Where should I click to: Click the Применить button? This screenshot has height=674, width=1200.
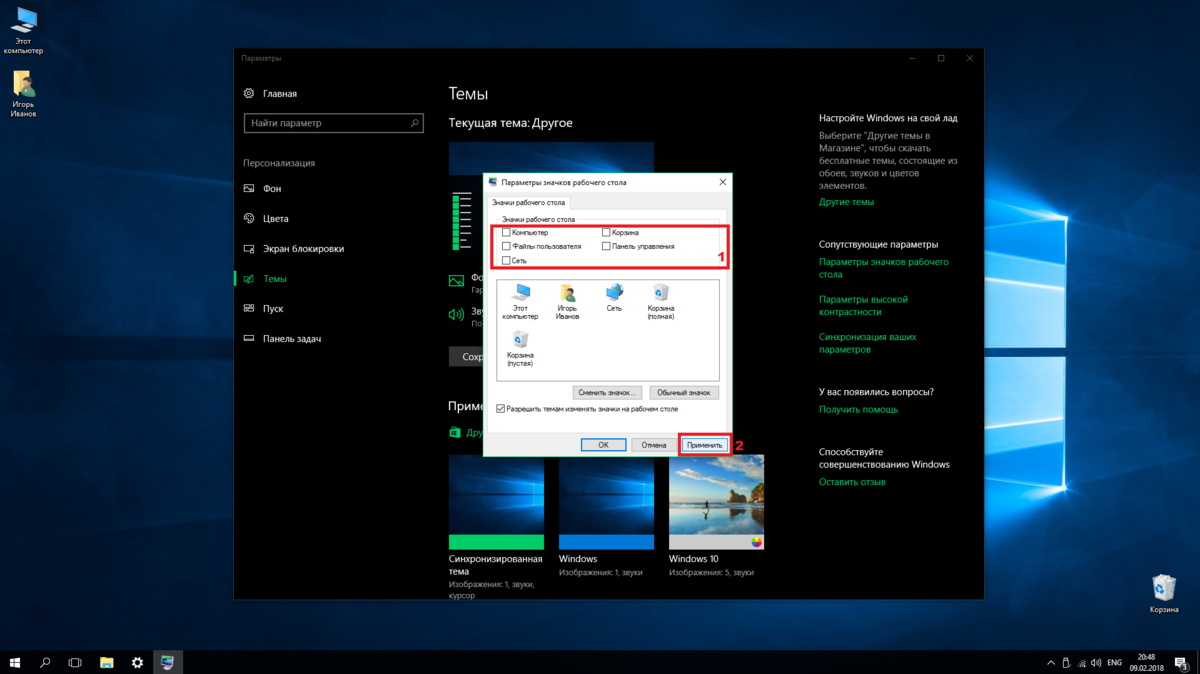tap(704, 445)
